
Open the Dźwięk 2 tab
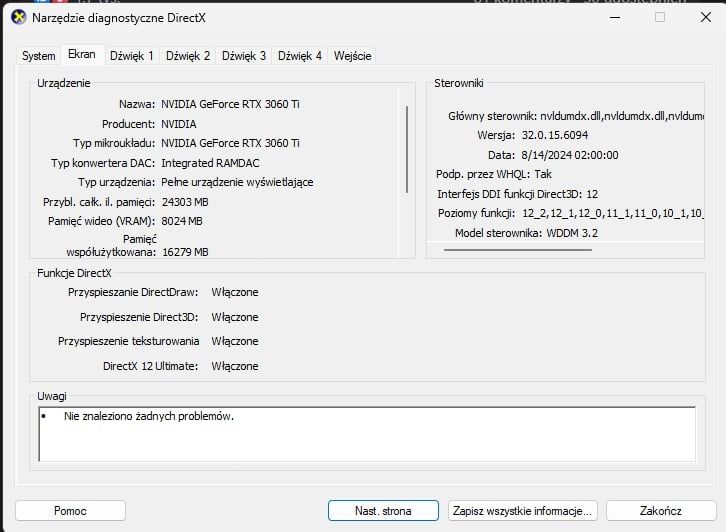click(x=188, y=56)
